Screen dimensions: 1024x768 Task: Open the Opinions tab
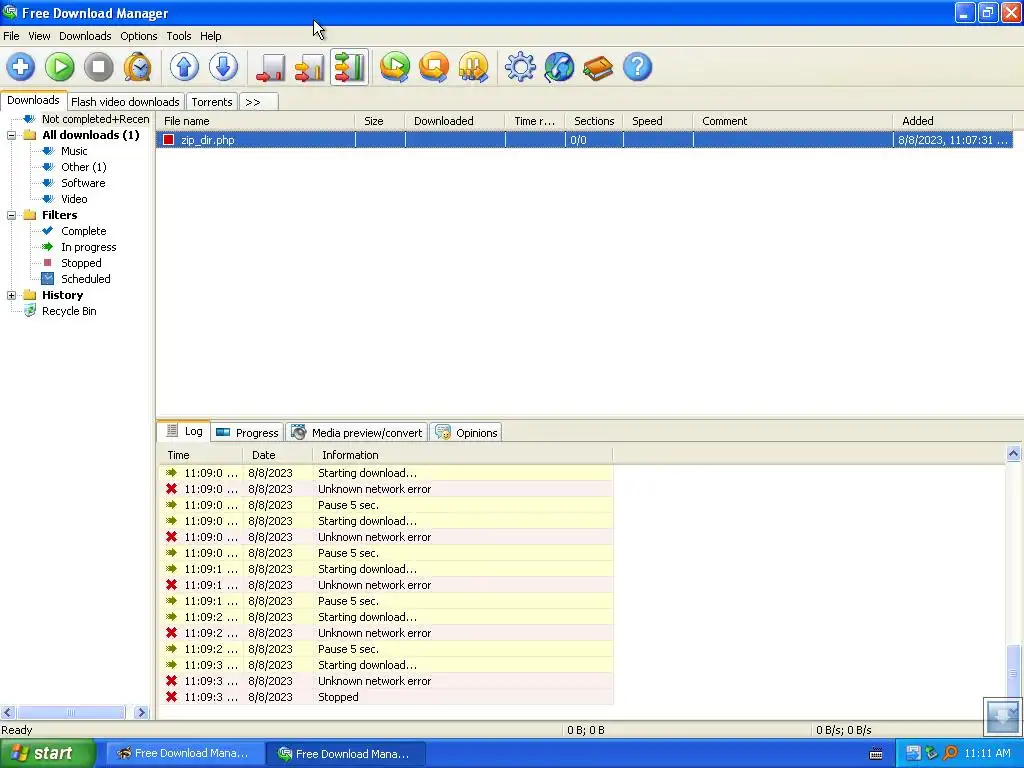coord(466,432)
